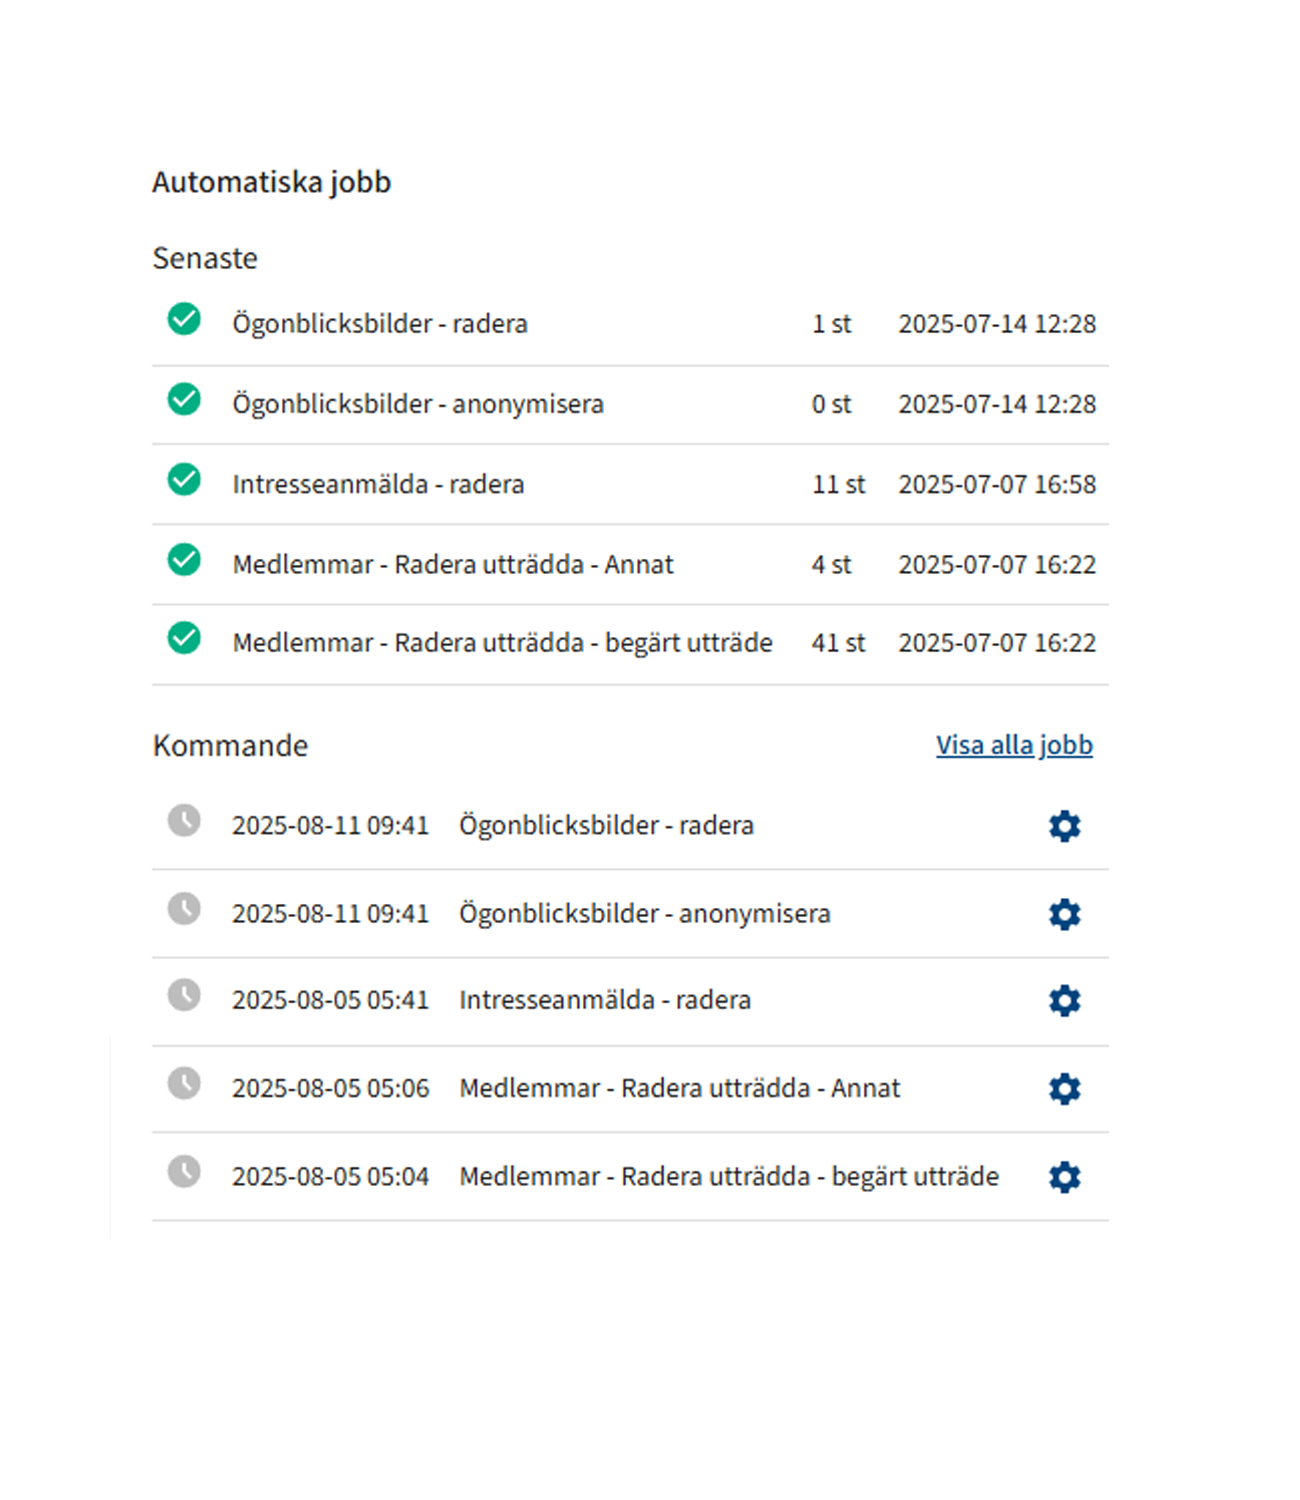This screenshot has height=1500, width=1300.
Task: Click the scheduled time 2025-08-05 05:06
Action: (x=330, y=1089)
